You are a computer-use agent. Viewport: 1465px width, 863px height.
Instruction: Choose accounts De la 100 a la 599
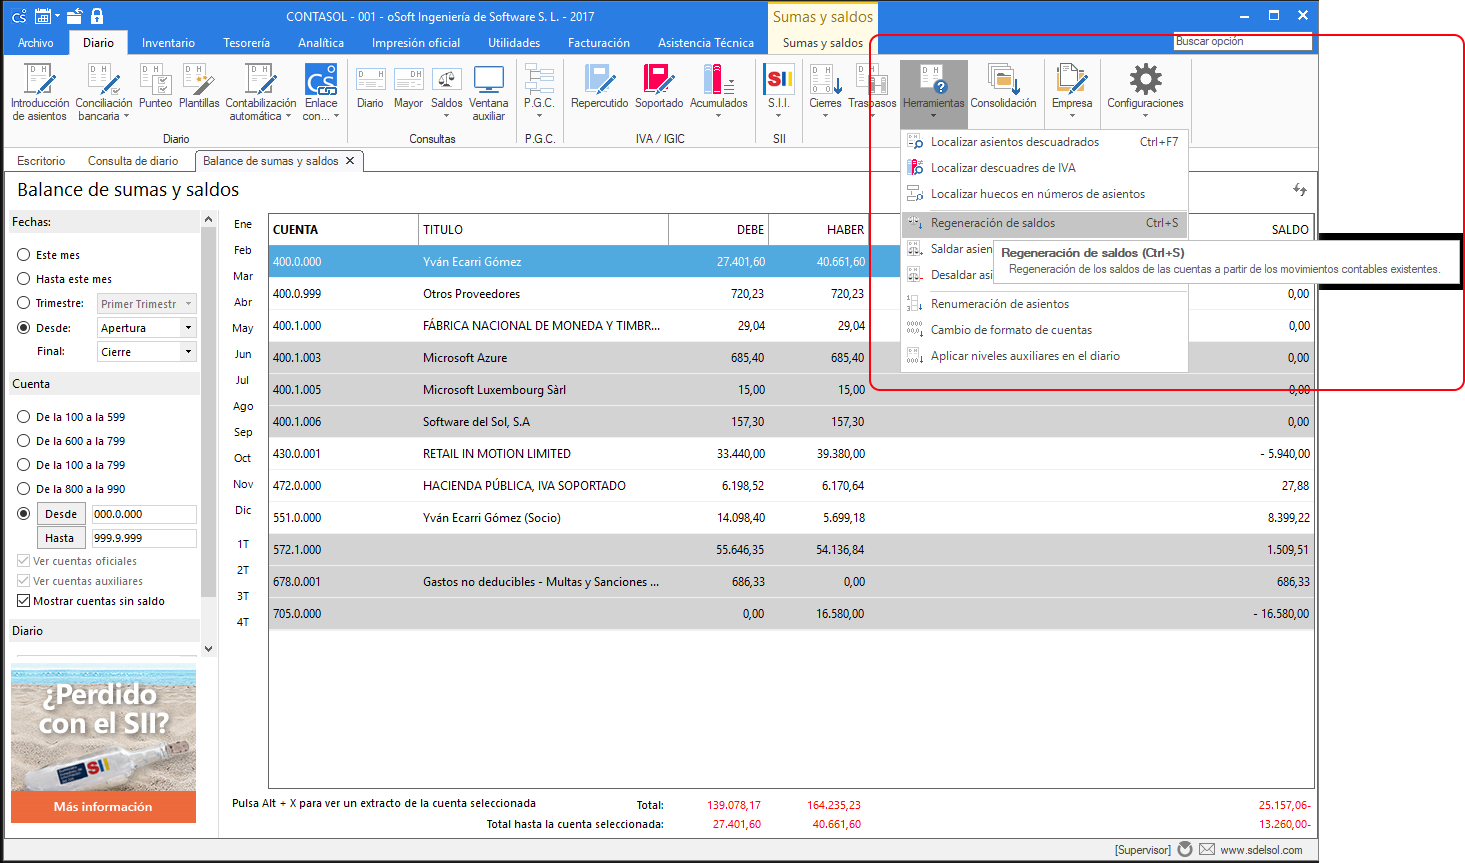pos(24,417)
